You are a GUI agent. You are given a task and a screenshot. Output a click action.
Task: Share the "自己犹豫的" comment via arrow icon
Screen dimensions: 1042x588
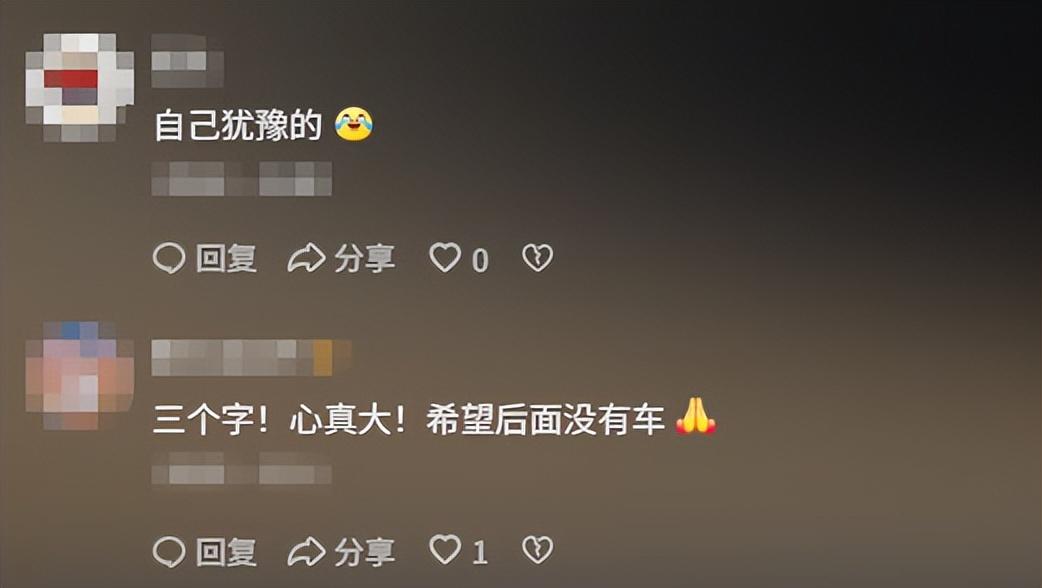click(x=306, y=258)
